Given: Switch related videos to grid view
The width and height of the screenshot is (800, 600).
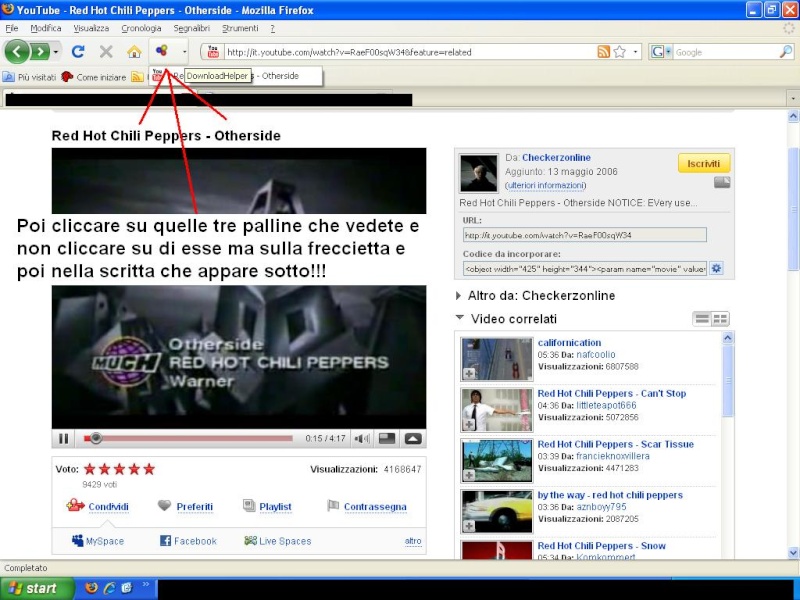Looking at the screenshot, I should tap(720, 319).
